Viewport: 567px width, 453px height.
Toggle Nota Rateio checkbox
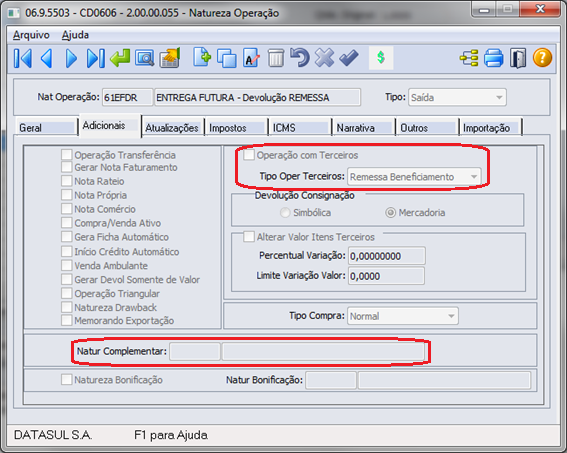[x=67, y=181]
